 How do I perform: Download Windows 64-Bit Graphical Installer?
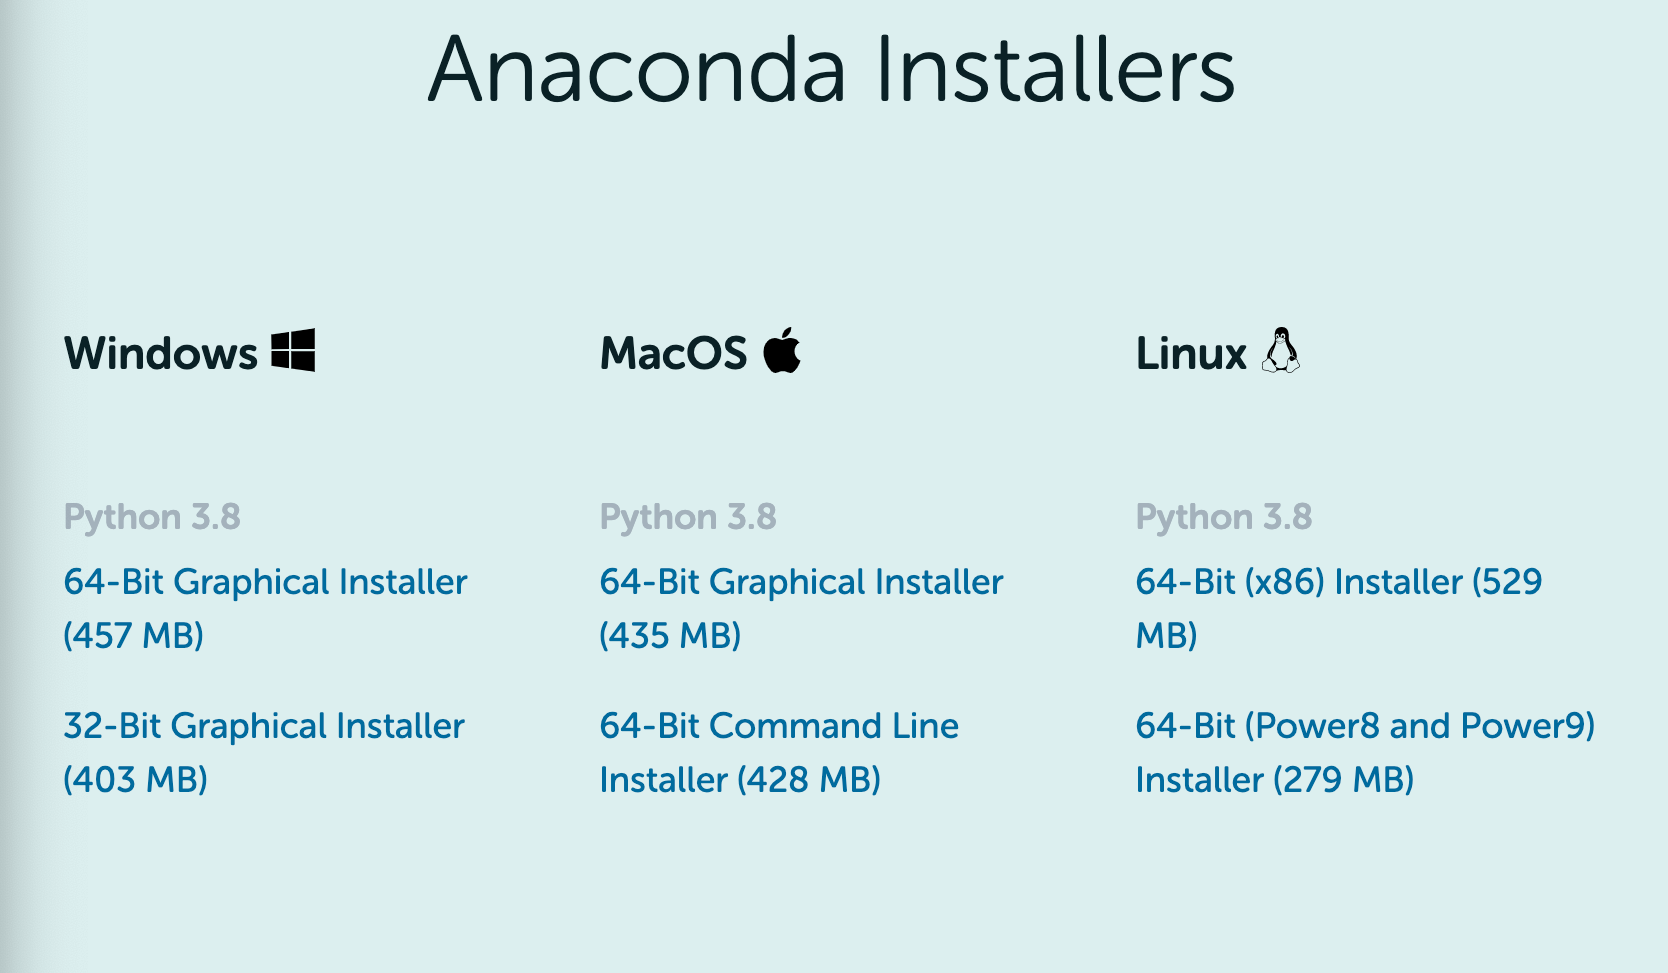pyautogui.click(x=265, y=608)
